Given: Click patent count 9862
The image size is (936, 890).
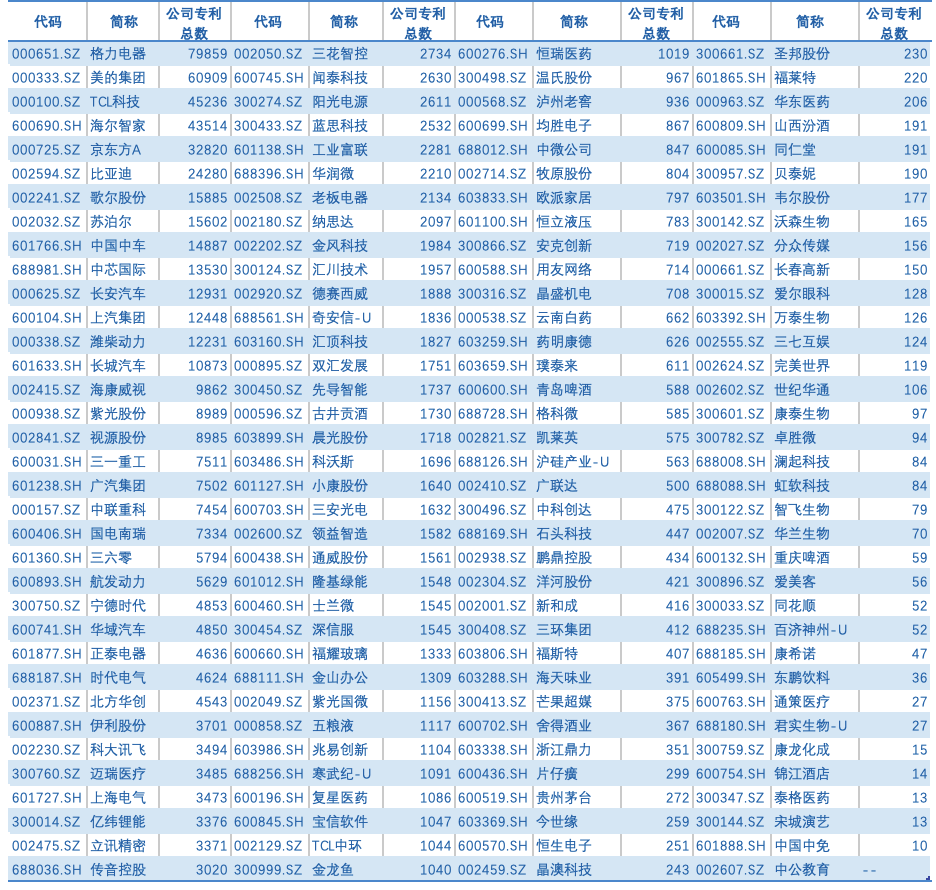Looking at the screenshot, I should click(211, 390).
